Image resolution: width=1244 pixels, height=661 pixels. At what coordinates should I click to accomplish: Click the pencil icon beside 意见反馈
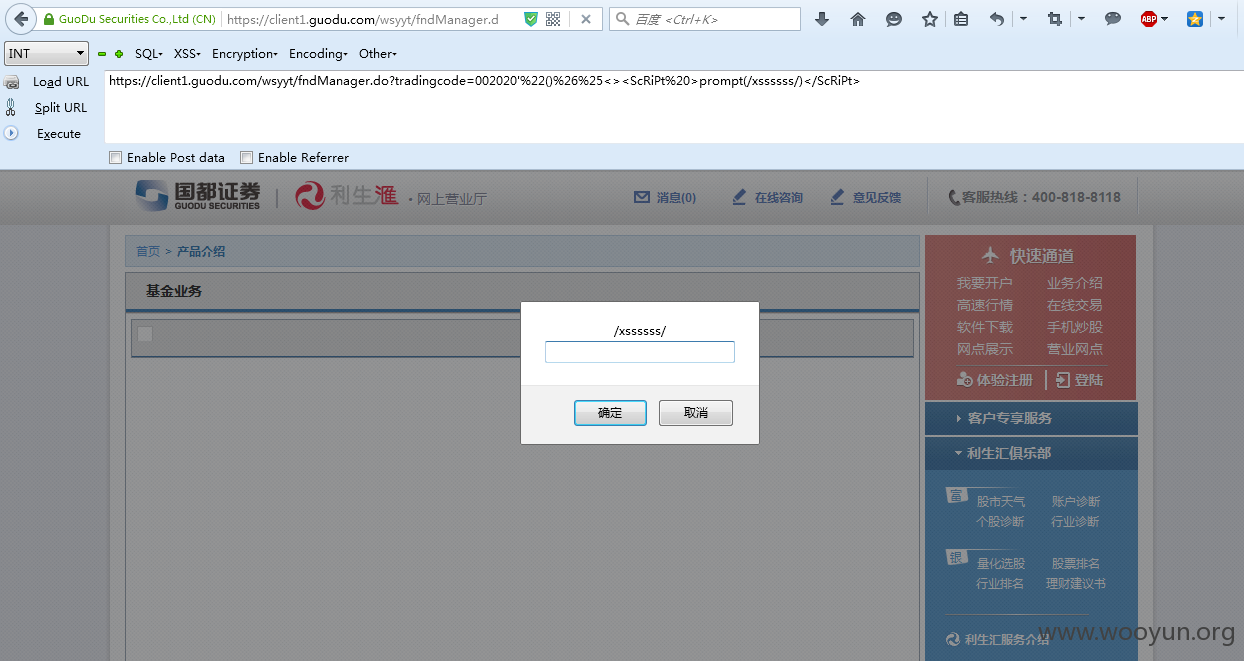[838, 197]
